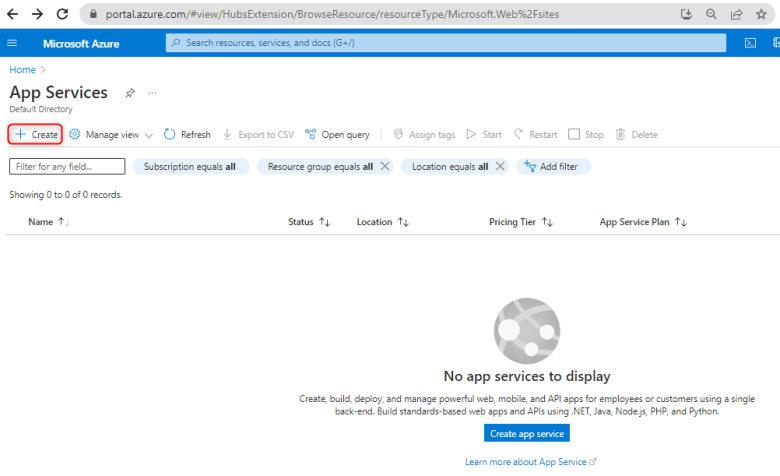Screen dimensions: 780x476
Task: Go to Home breadcrumb
Action: pyautogui.click(x=22, y=70)
